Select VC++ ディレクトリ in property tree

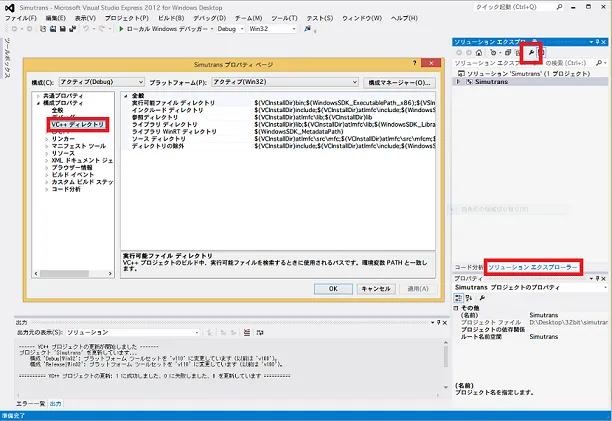point(78,124)
